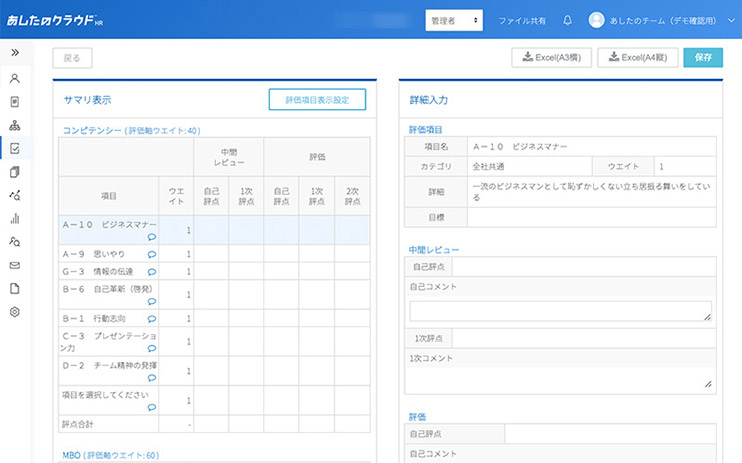This screenshot has width=742, height=463.
Task: Open comment bubble for B-1 行動志向
Action: (151, 319)
